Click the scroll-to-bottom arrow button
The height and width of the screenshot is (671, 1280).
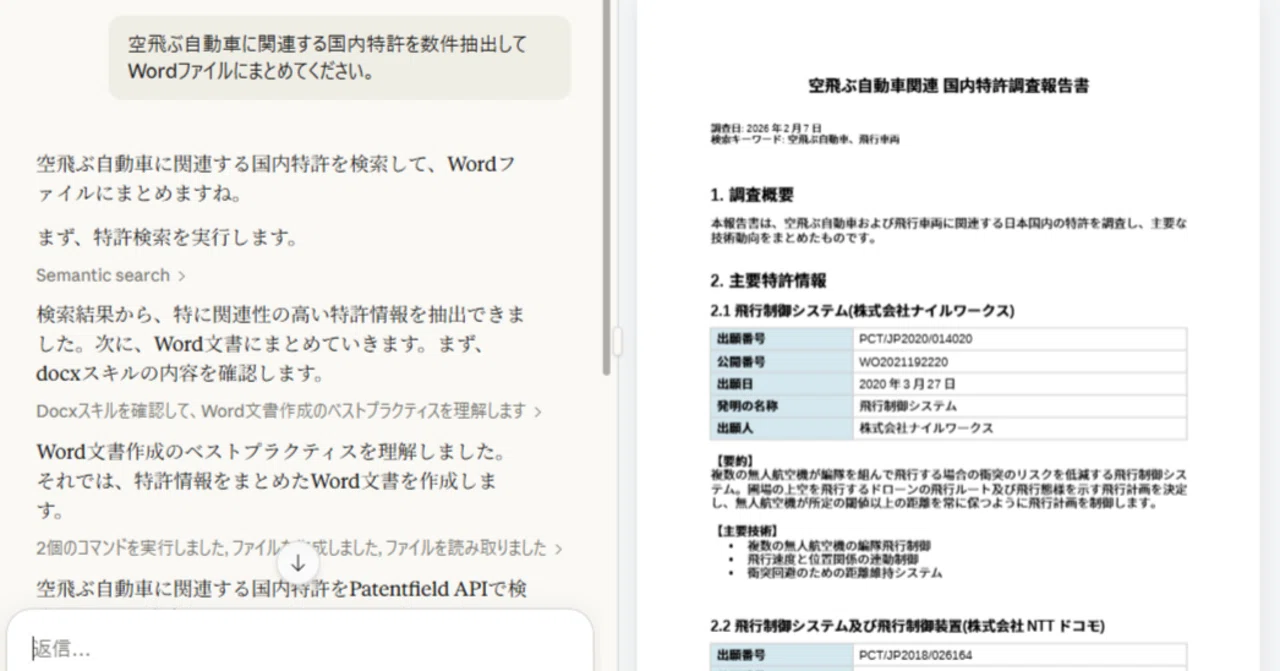tap(298, 563)
